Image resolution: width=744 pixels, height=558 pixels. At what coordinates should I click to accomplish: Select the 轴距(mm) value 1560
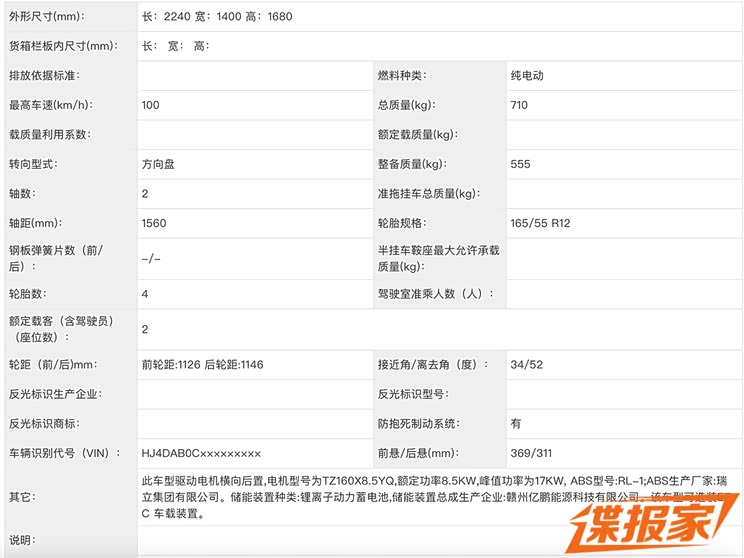tap(154, 223)
